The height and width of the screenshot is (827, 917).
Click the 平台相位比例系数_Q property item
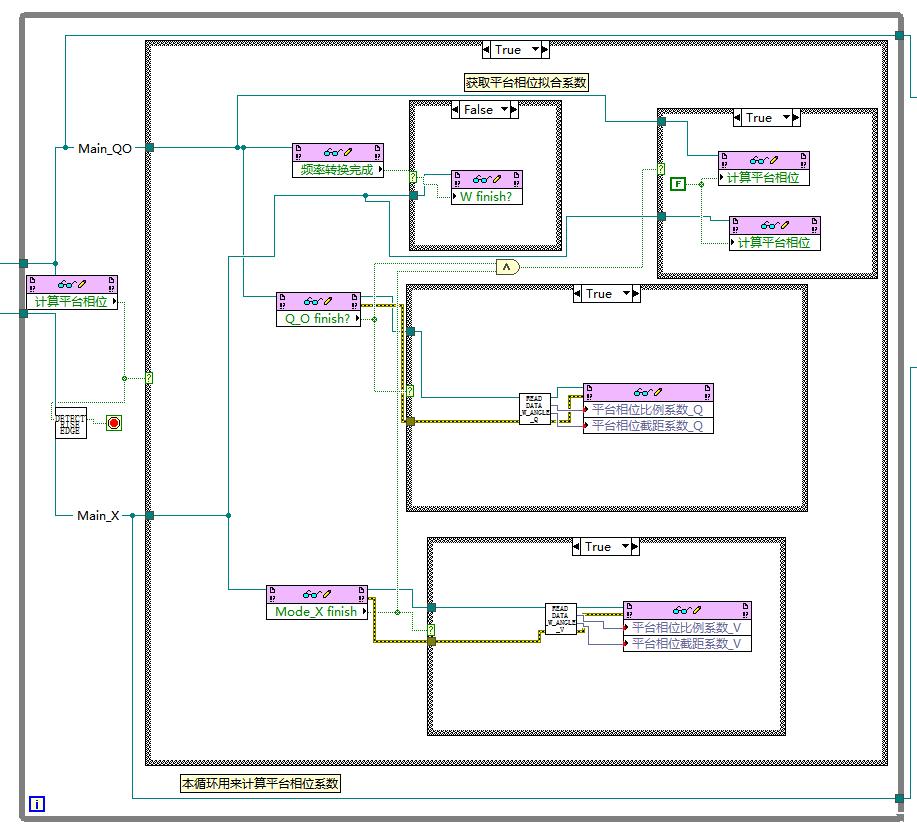tap(647, 408)
